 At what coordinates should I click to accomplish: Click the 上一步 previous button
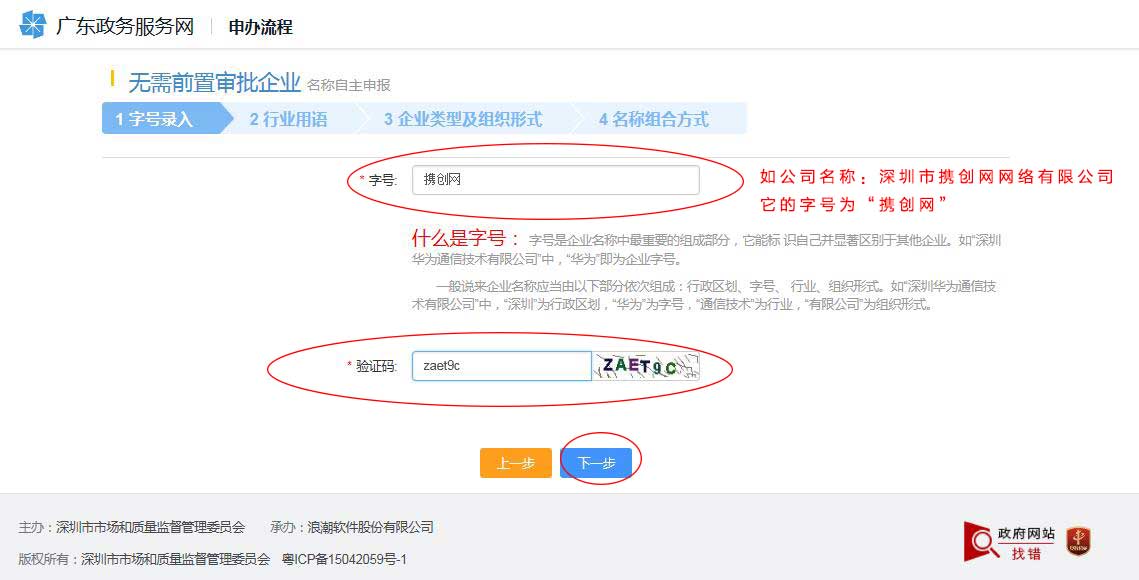tap(515, 462)
